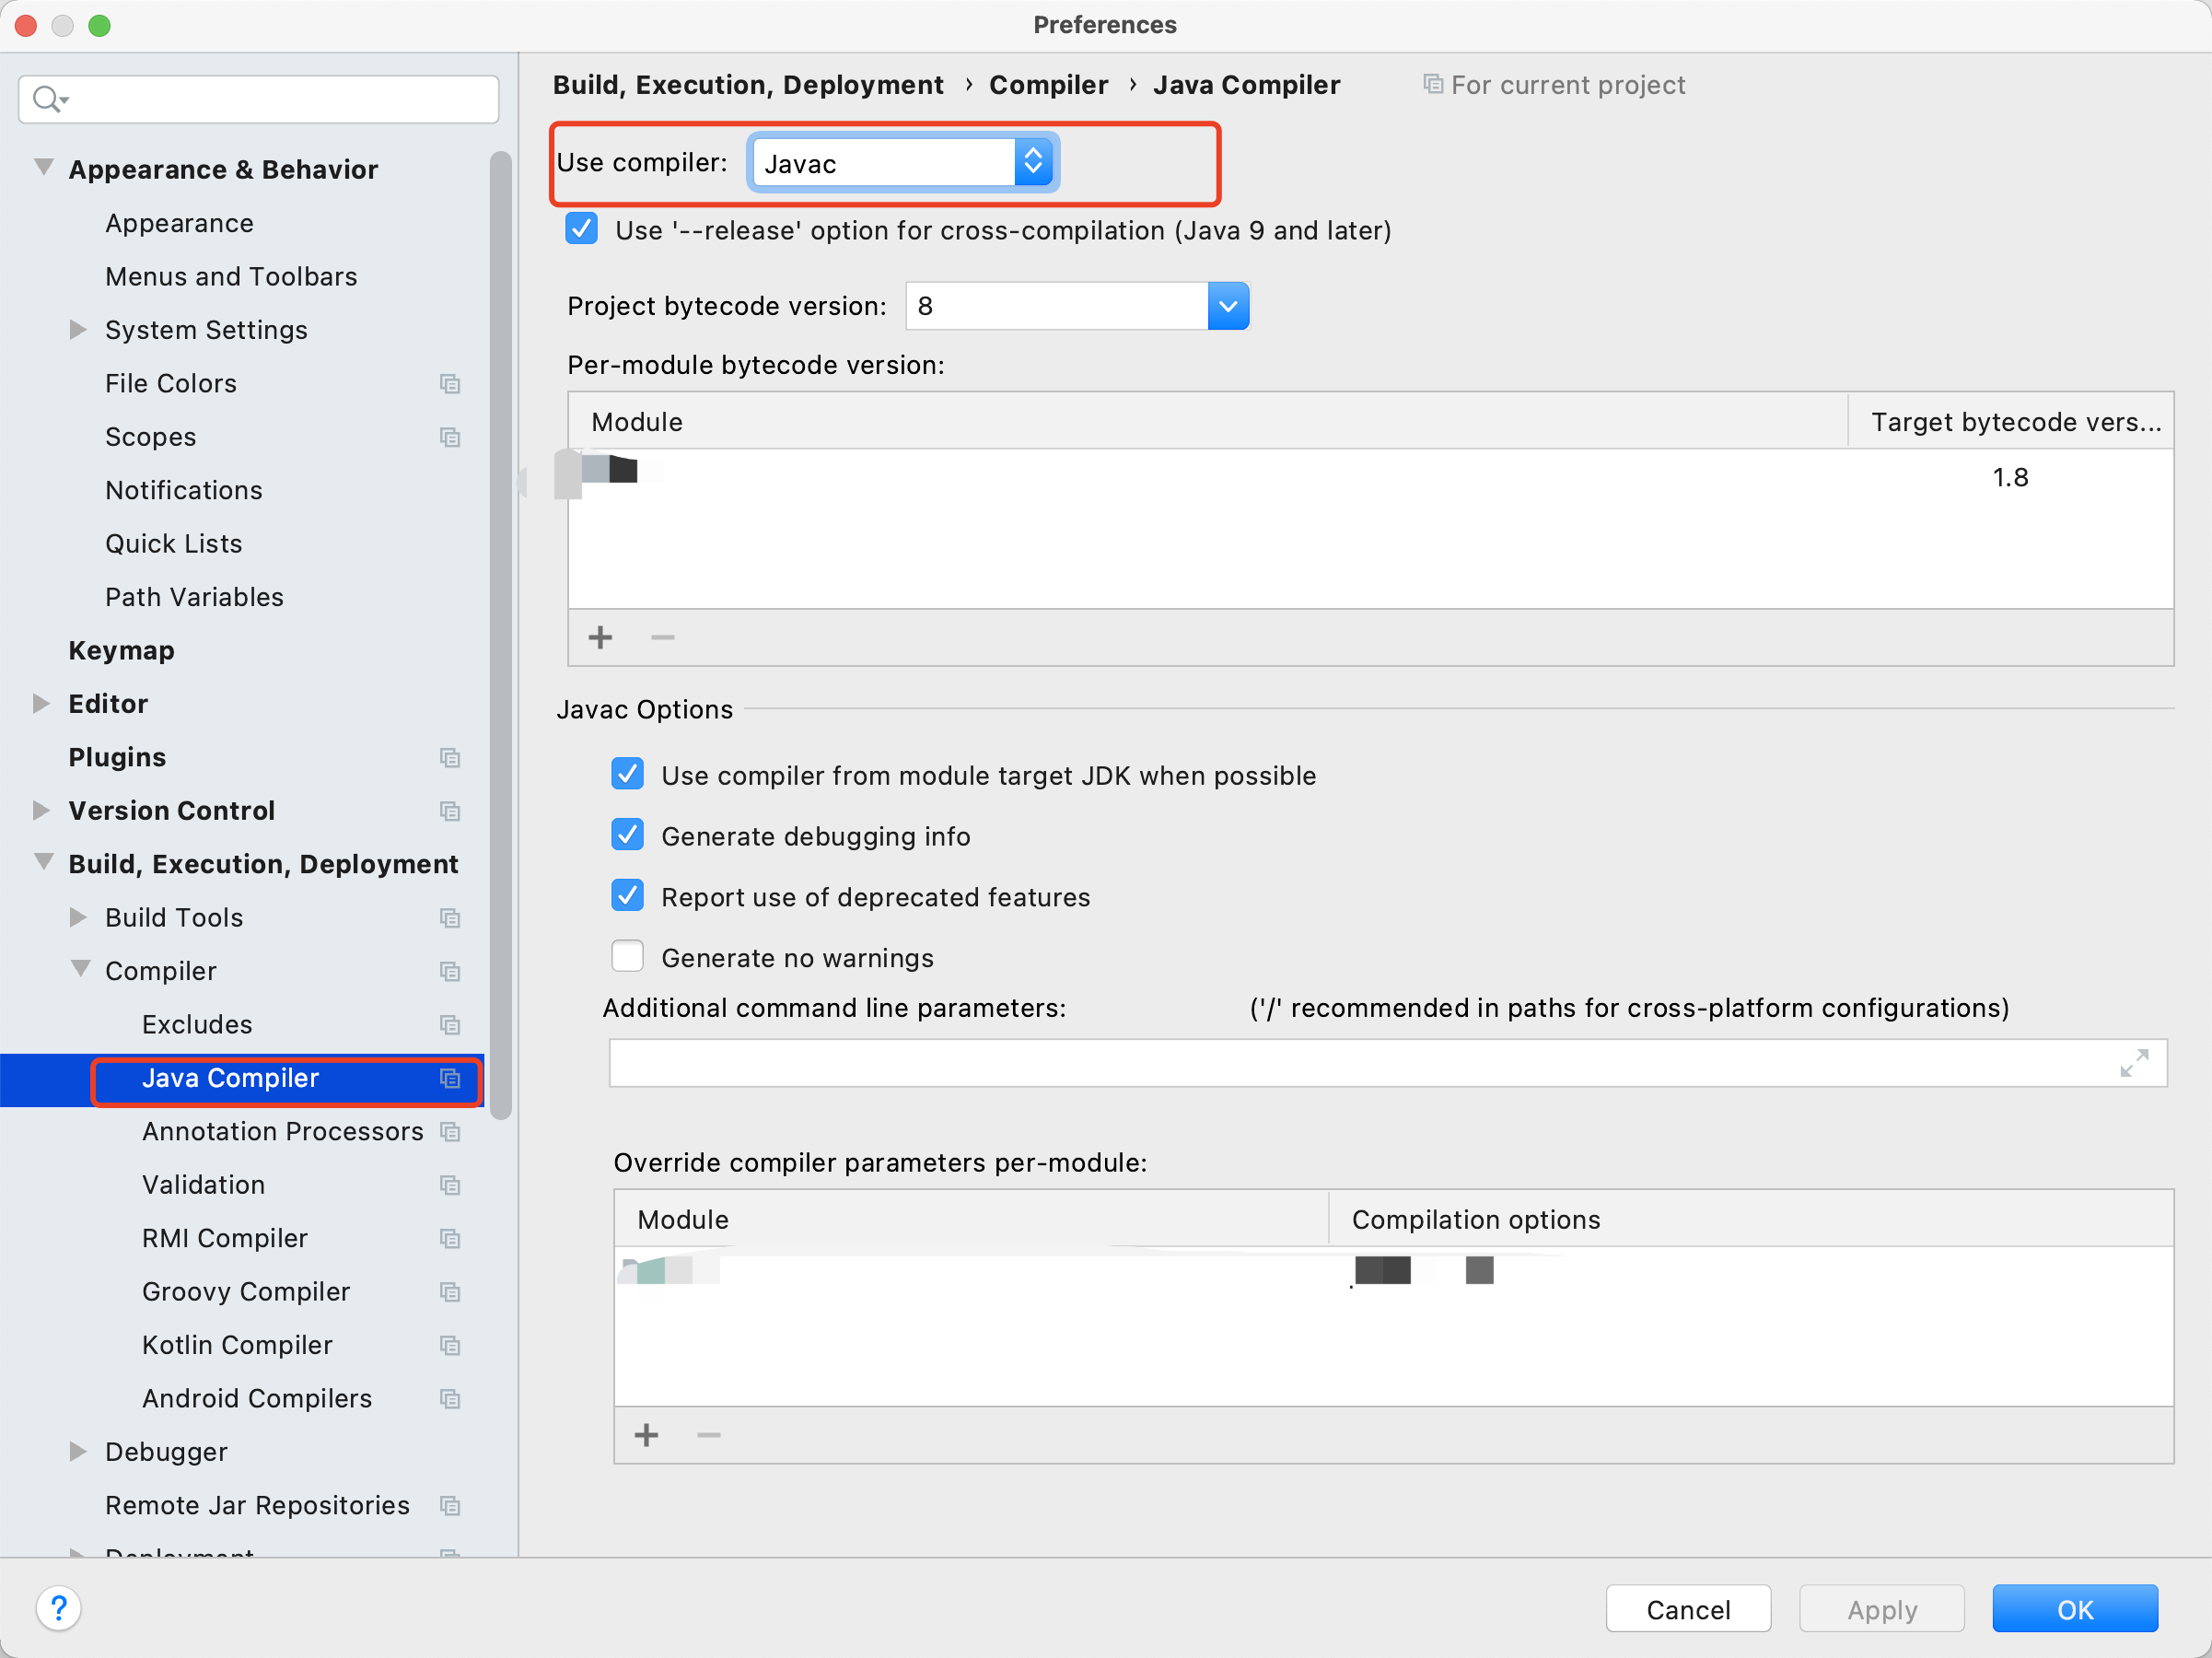Expand the Version Control tree section
2212x1658 pixels.
click(41, 810)
